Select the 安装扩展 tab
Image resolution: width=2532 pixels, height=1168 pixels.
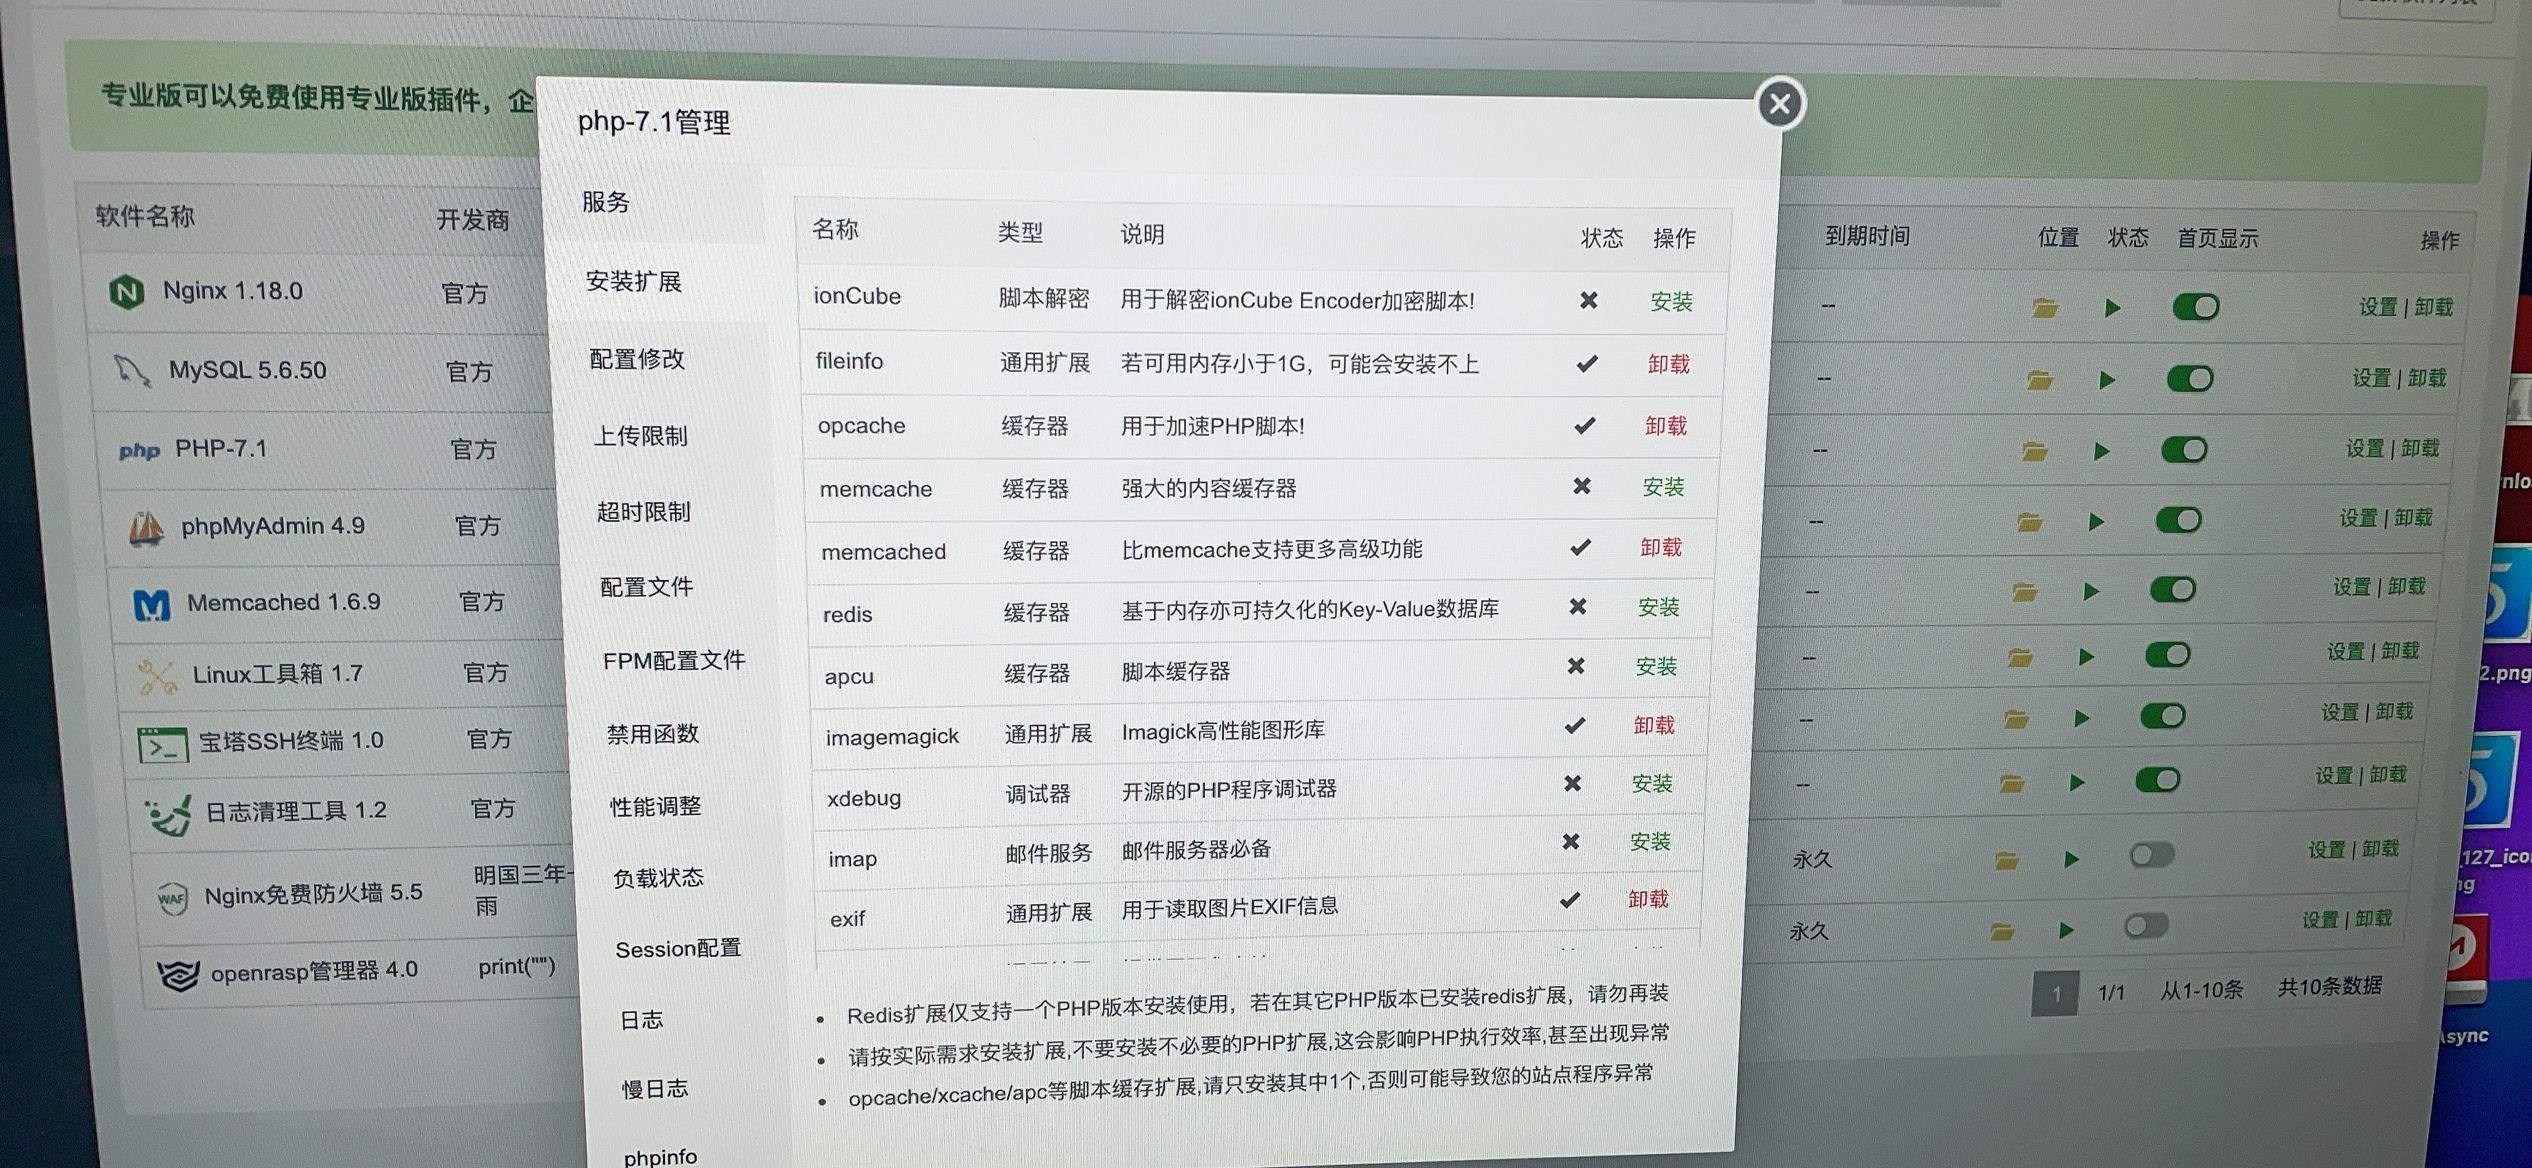pyautogui.click(x=634, y=281)
